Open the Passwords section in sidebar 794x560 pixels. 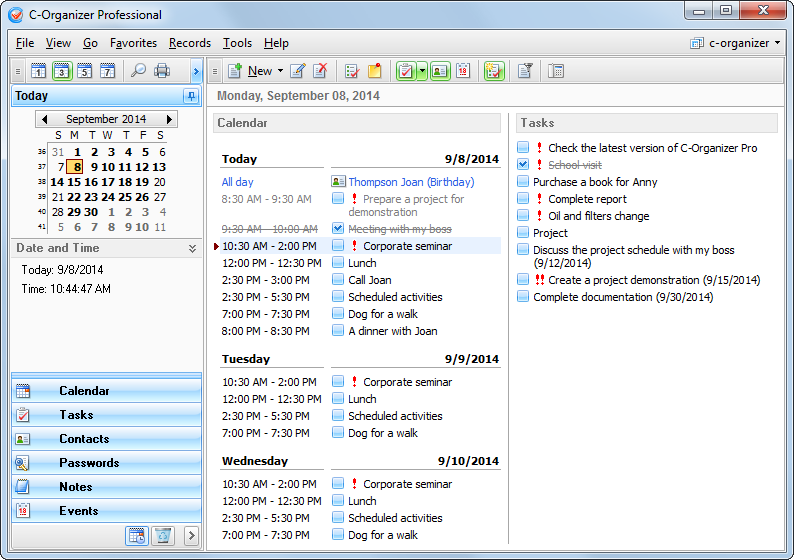pos(106,463)
